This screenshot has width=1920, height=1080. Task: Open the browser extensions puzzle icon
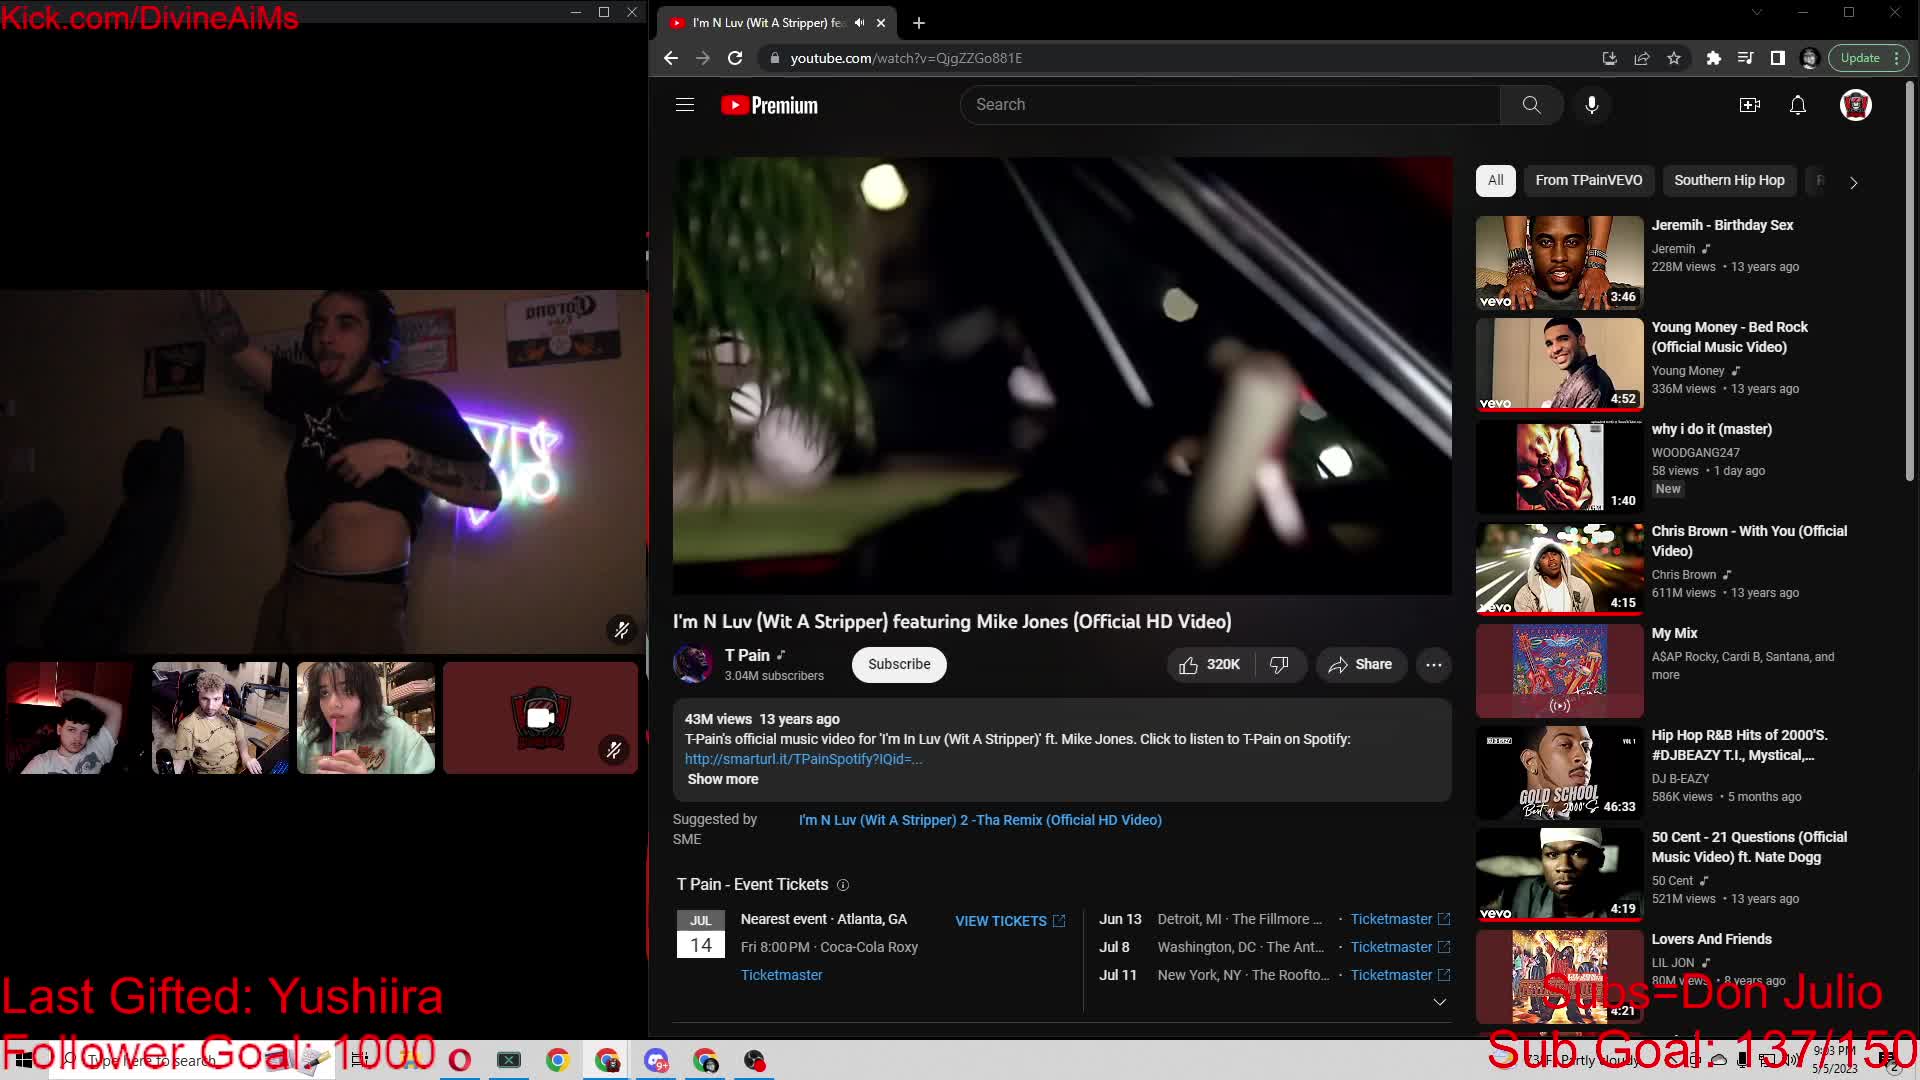point(1713,58)
